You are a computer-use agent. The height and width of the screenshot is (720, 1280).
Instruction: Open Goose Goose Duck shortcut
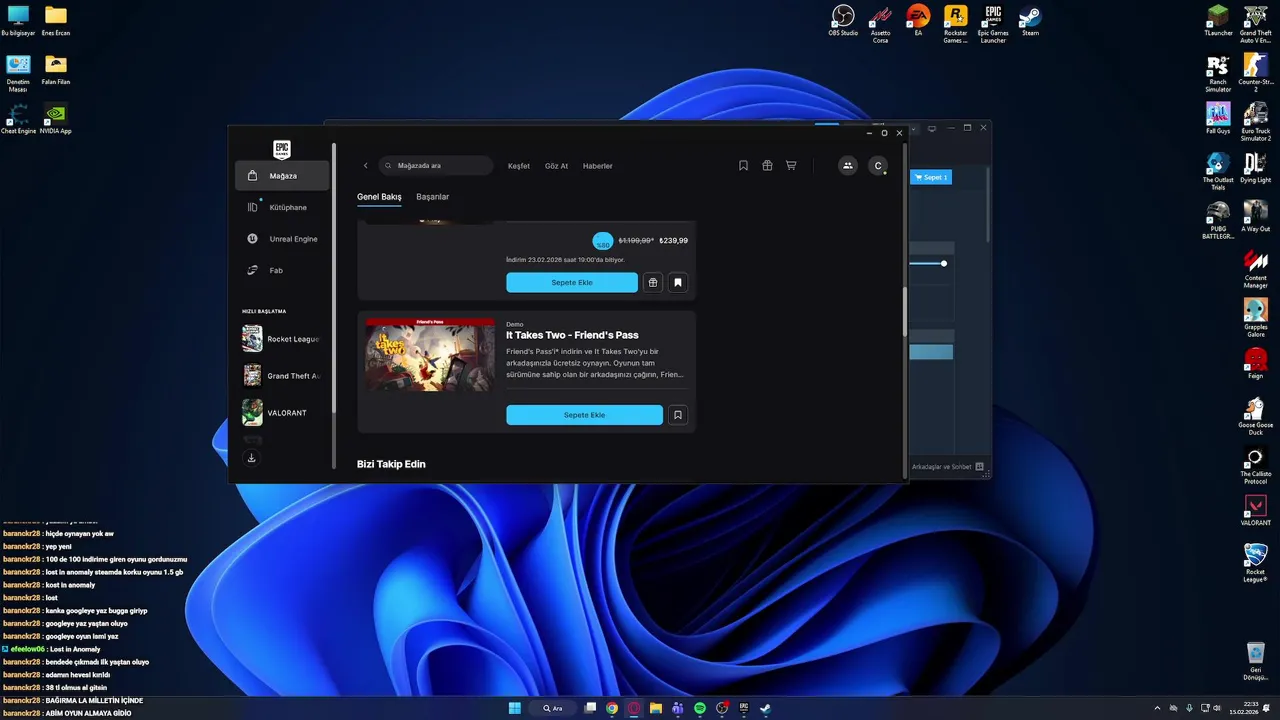point(1255,416)
